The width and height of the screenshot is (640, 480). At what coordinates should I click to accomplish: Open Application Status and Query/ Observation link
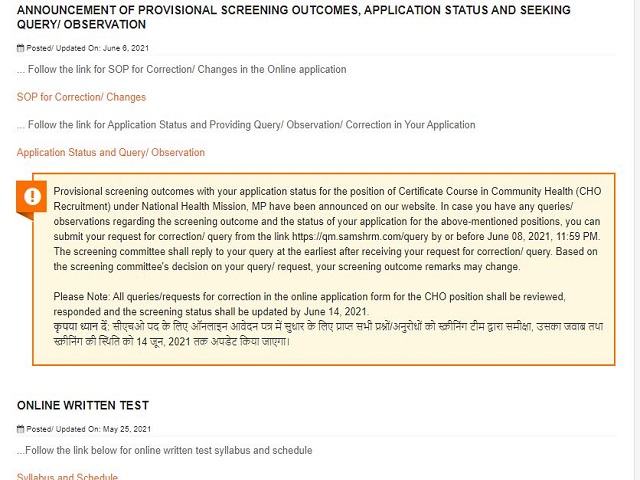[110, 153]
